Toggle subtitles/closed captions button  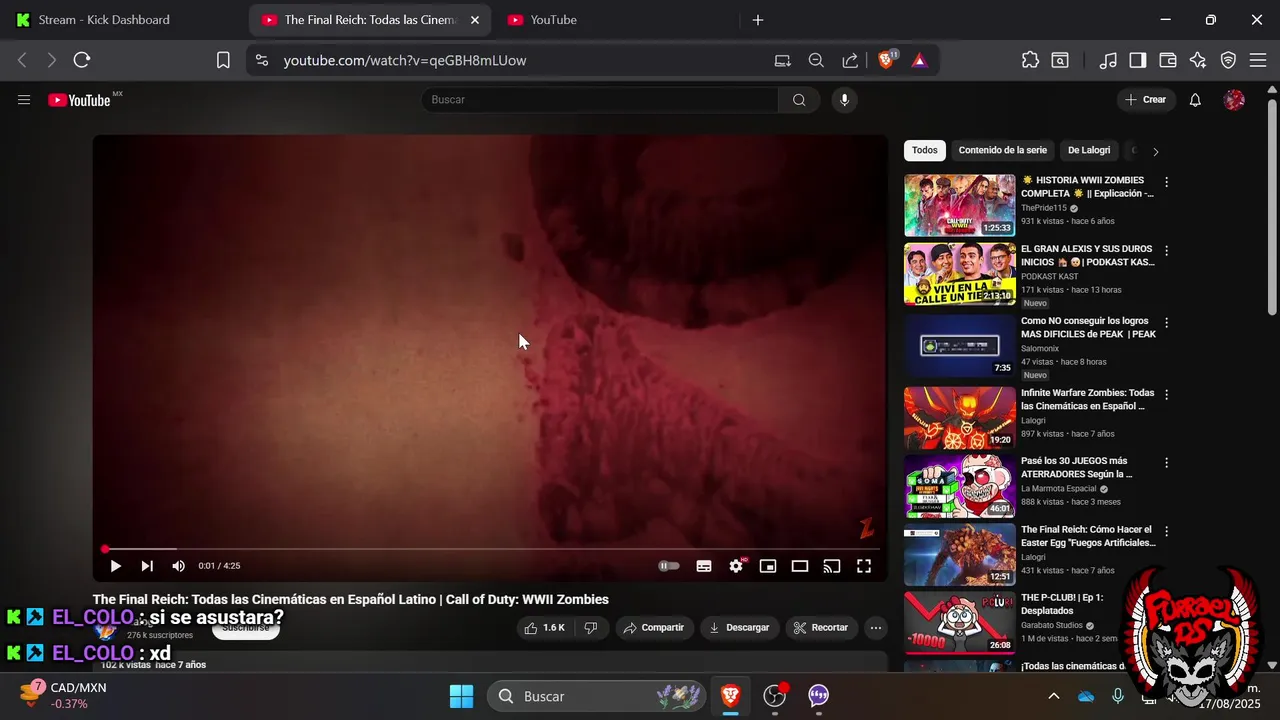tap(704, 566)
